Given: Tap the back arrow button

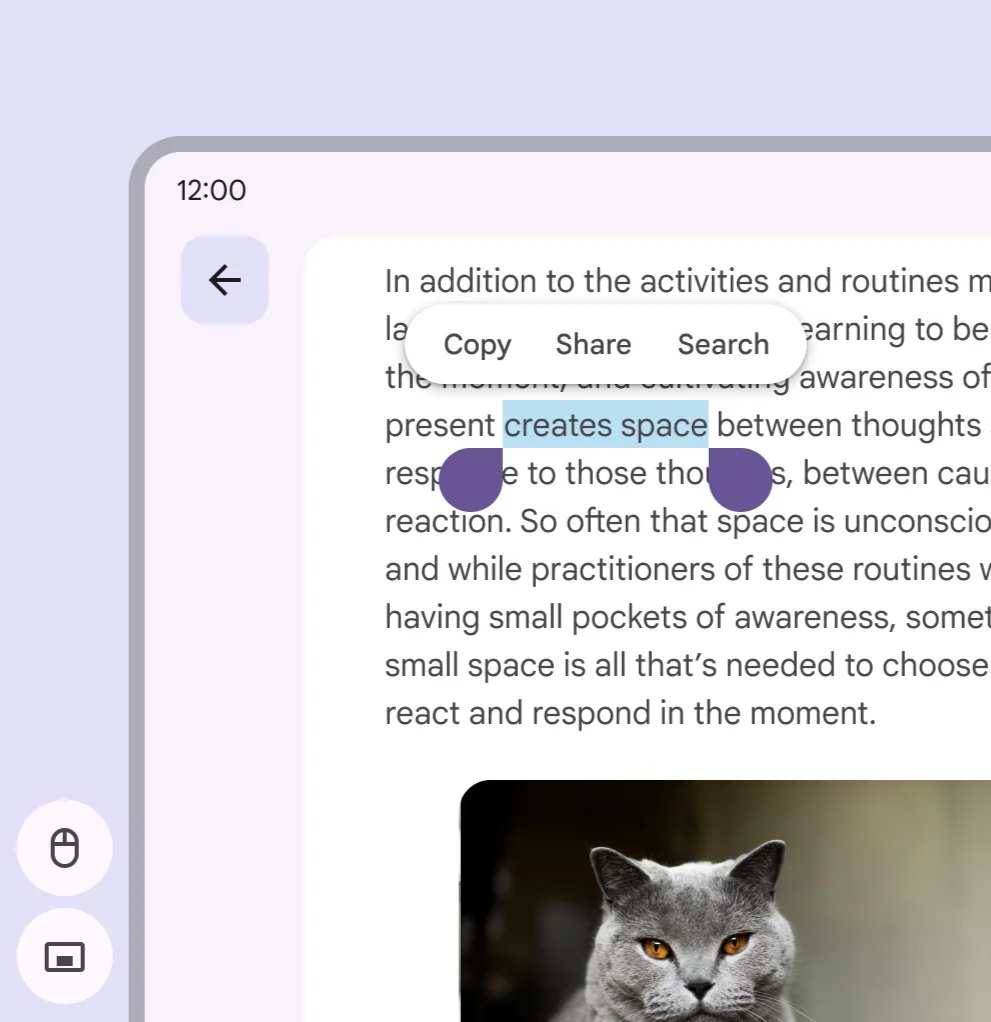Looking at the screenshot, I should (225, 280).
